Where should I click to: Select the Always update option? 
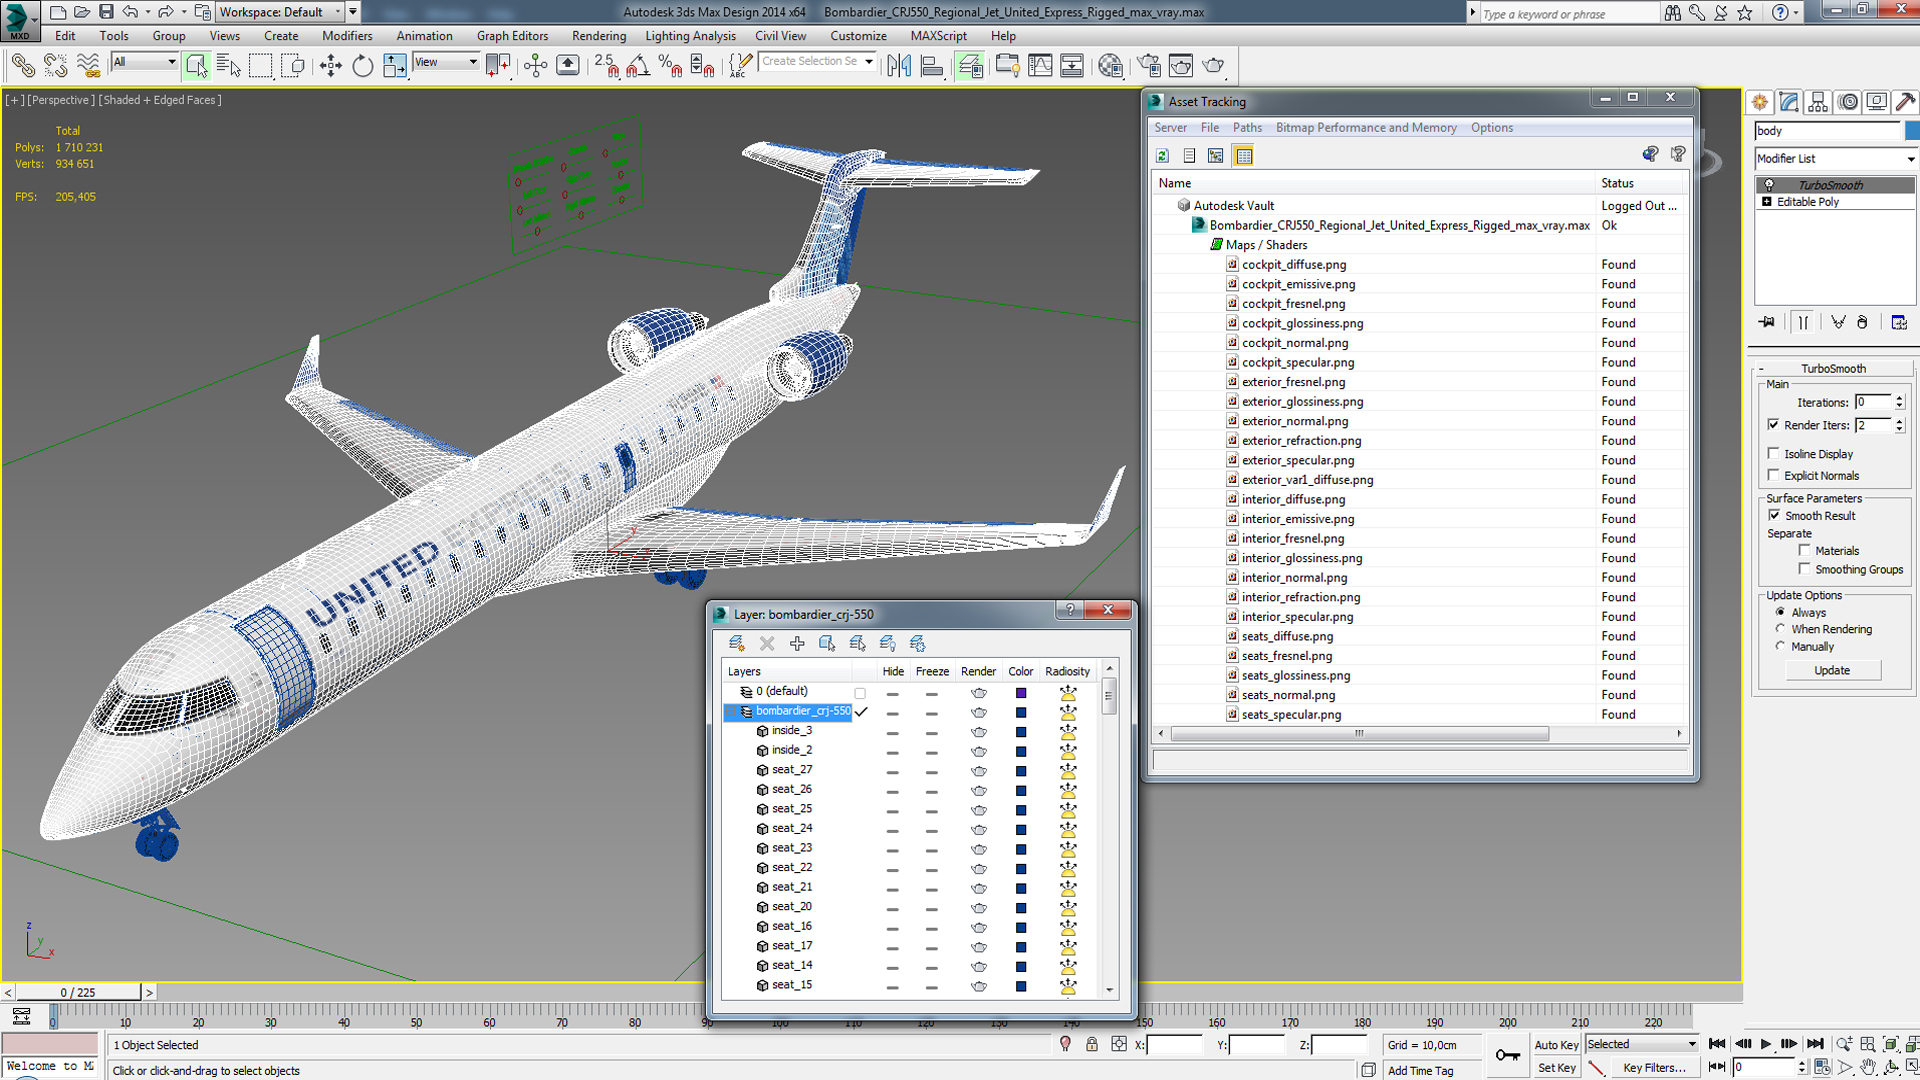coord(1780,612)
